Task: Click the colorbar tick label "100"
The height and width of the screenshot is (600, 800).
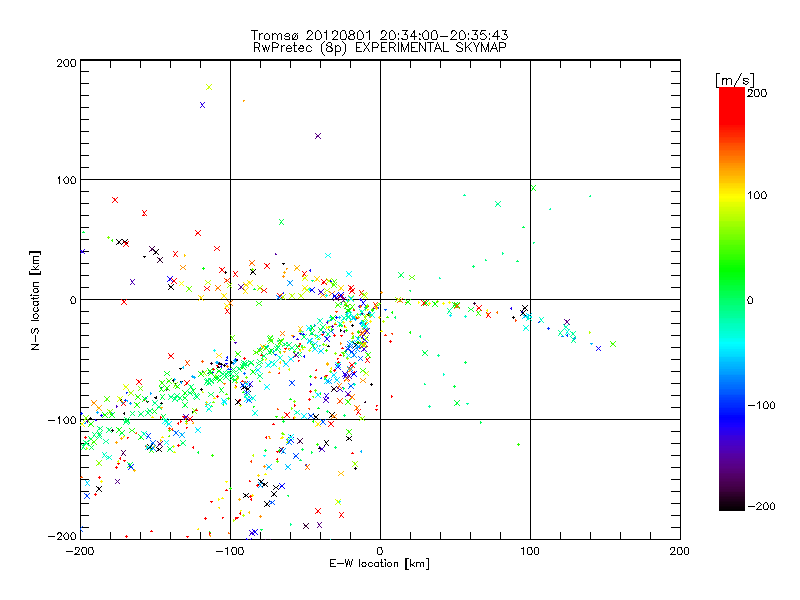Action: pyautogui.click(x=757, y=195)
